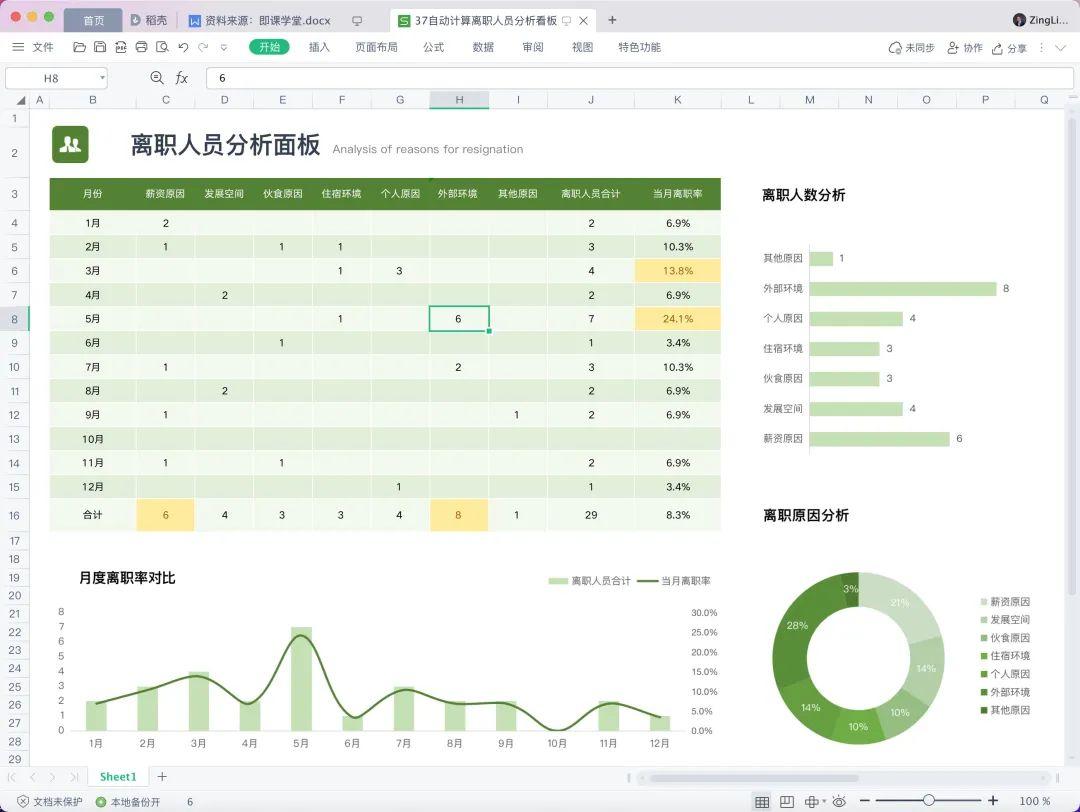Click the previous sheet arrow
Viewport: 1080px width, 812px height.
tap(32, 777)
